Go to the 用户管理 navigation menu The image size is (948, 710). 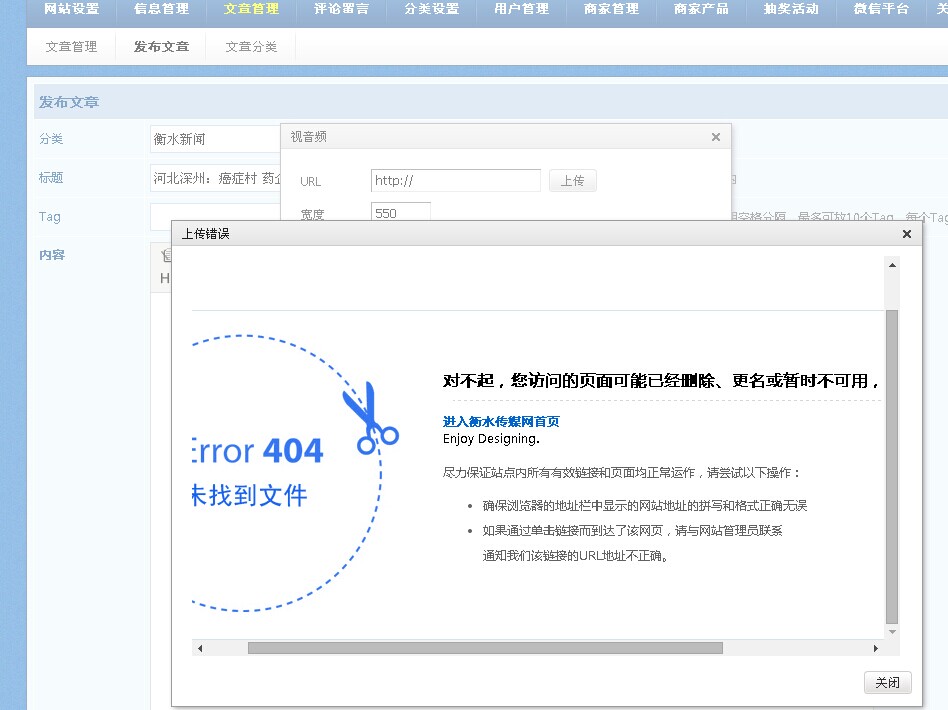521,9
